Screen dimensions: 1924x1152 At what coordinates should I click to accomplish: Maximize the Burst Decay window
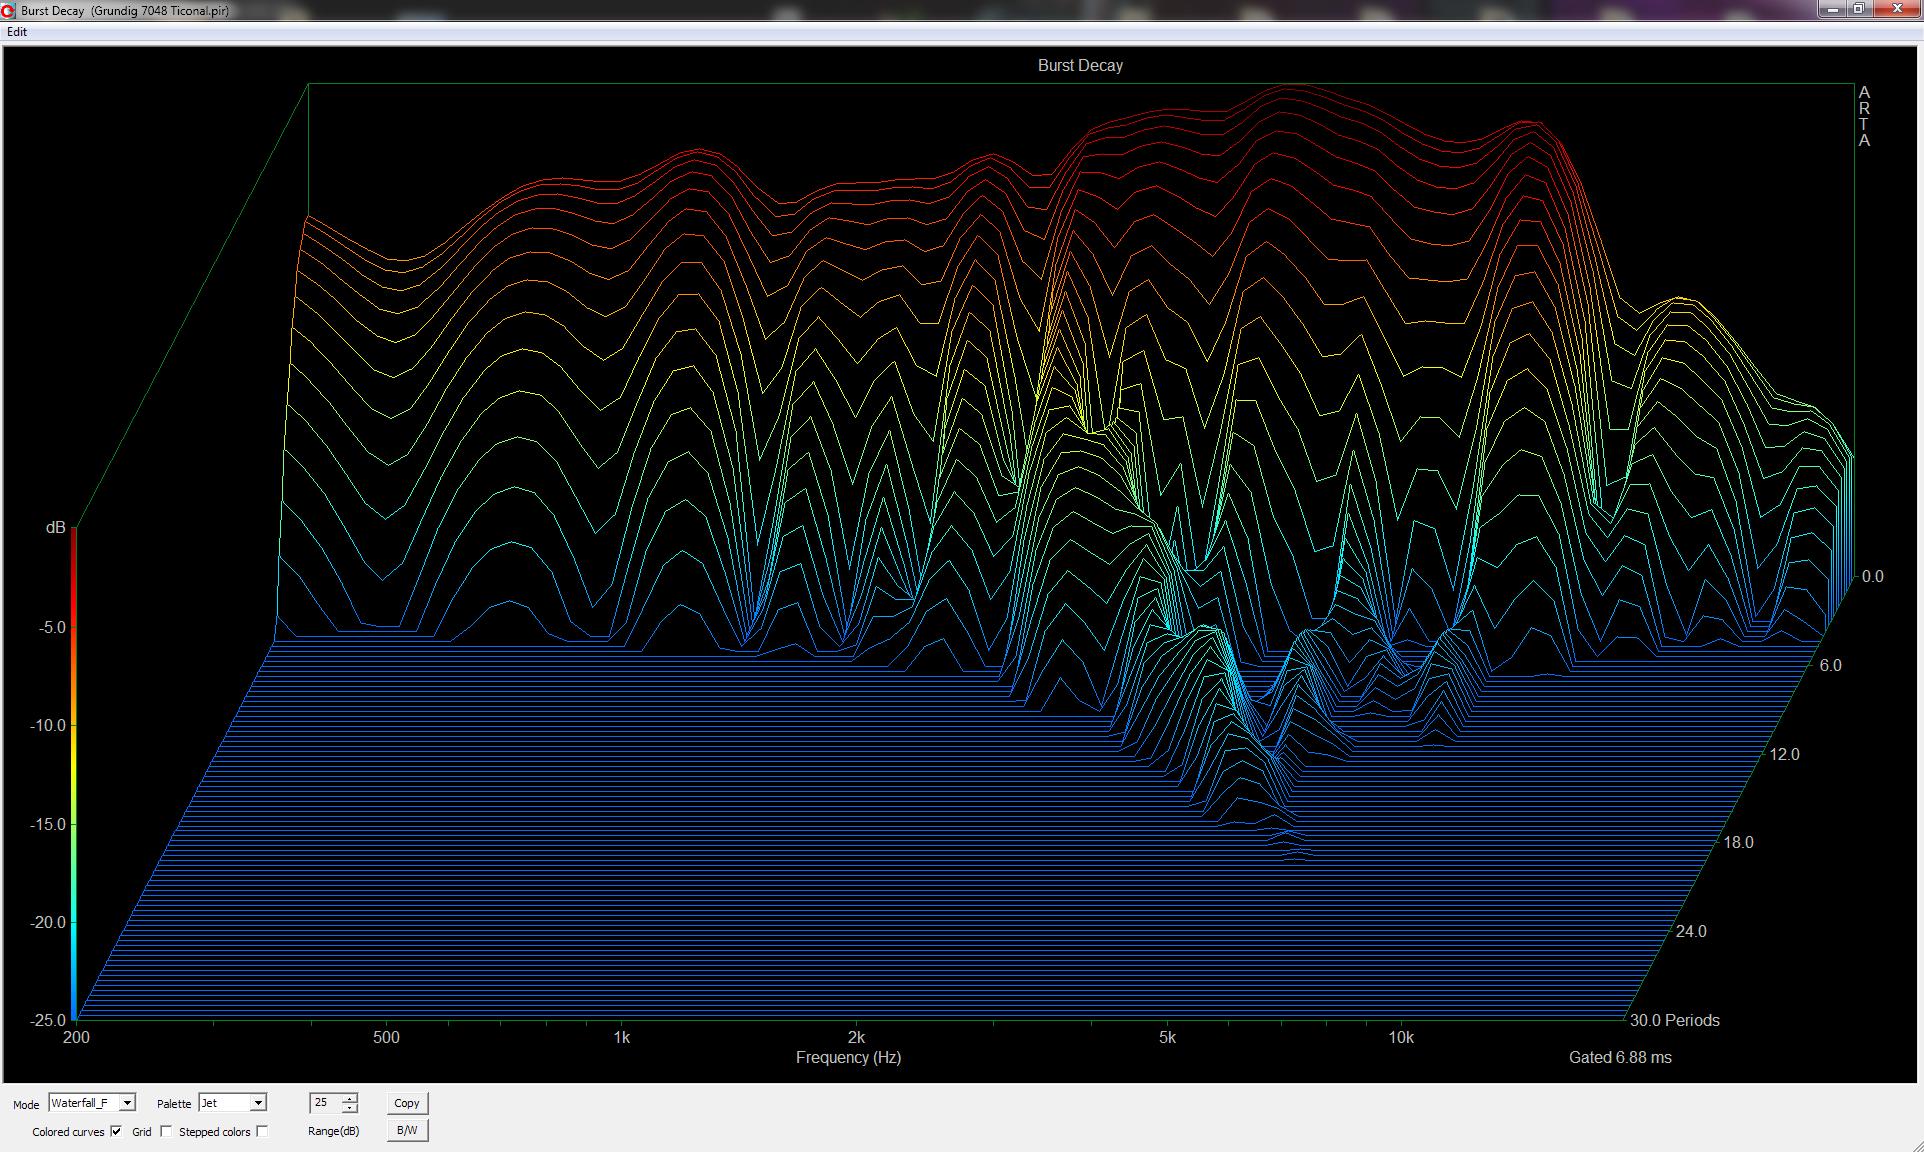tap(1858, 9)
